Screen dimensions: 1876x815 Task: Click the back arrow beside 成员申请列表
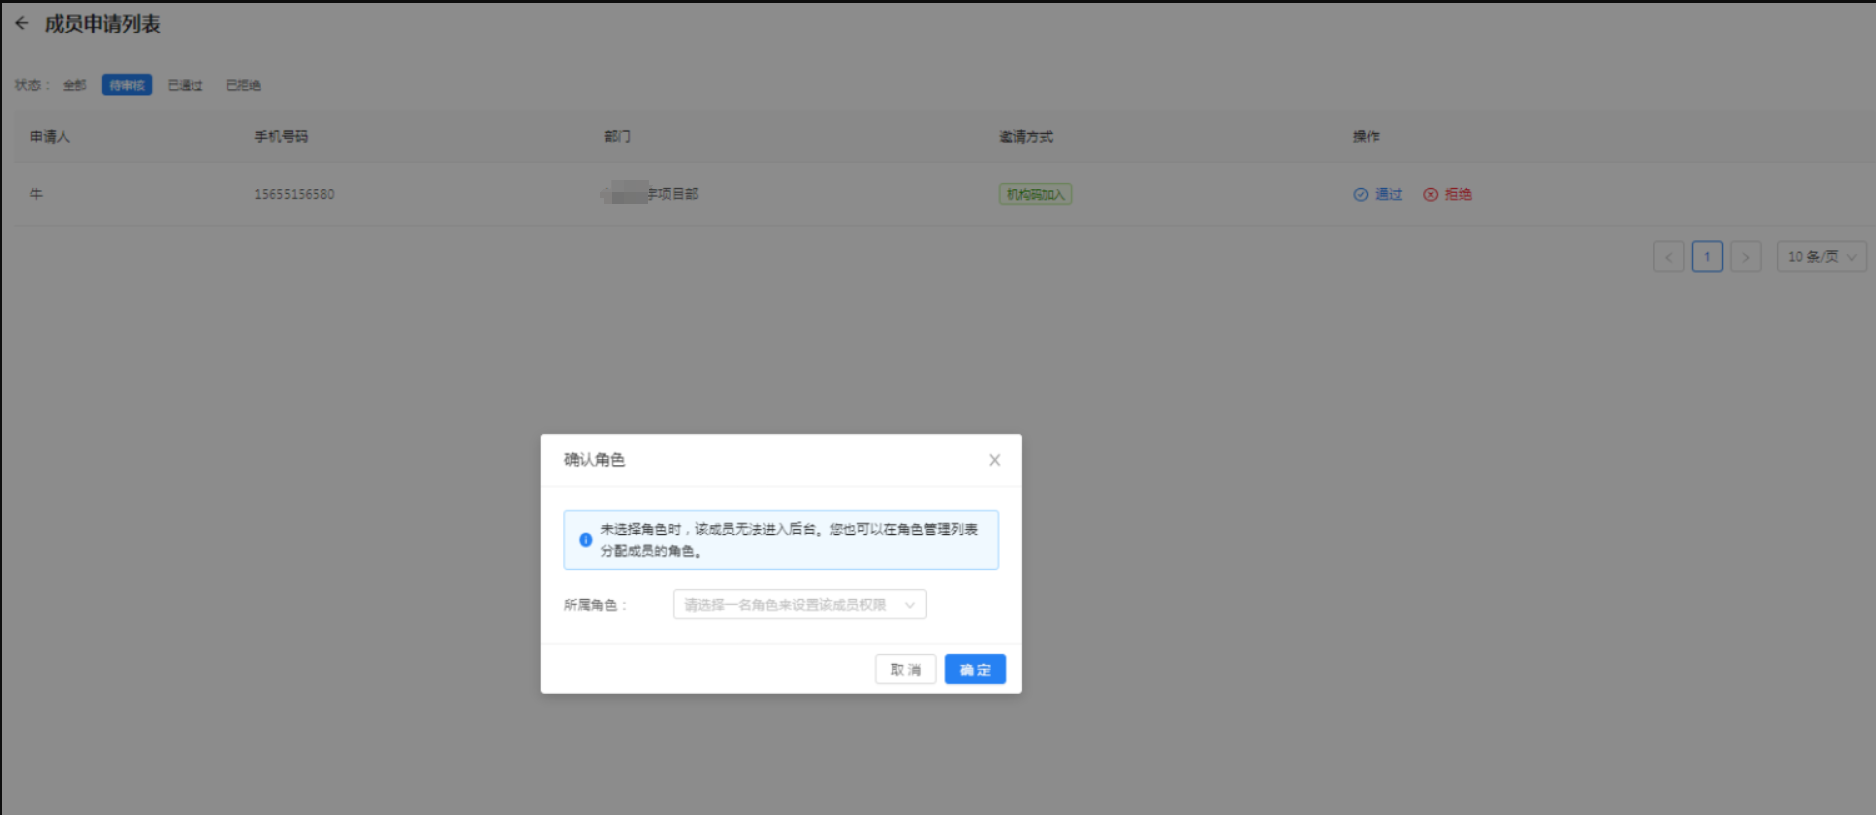click(21, 23)
